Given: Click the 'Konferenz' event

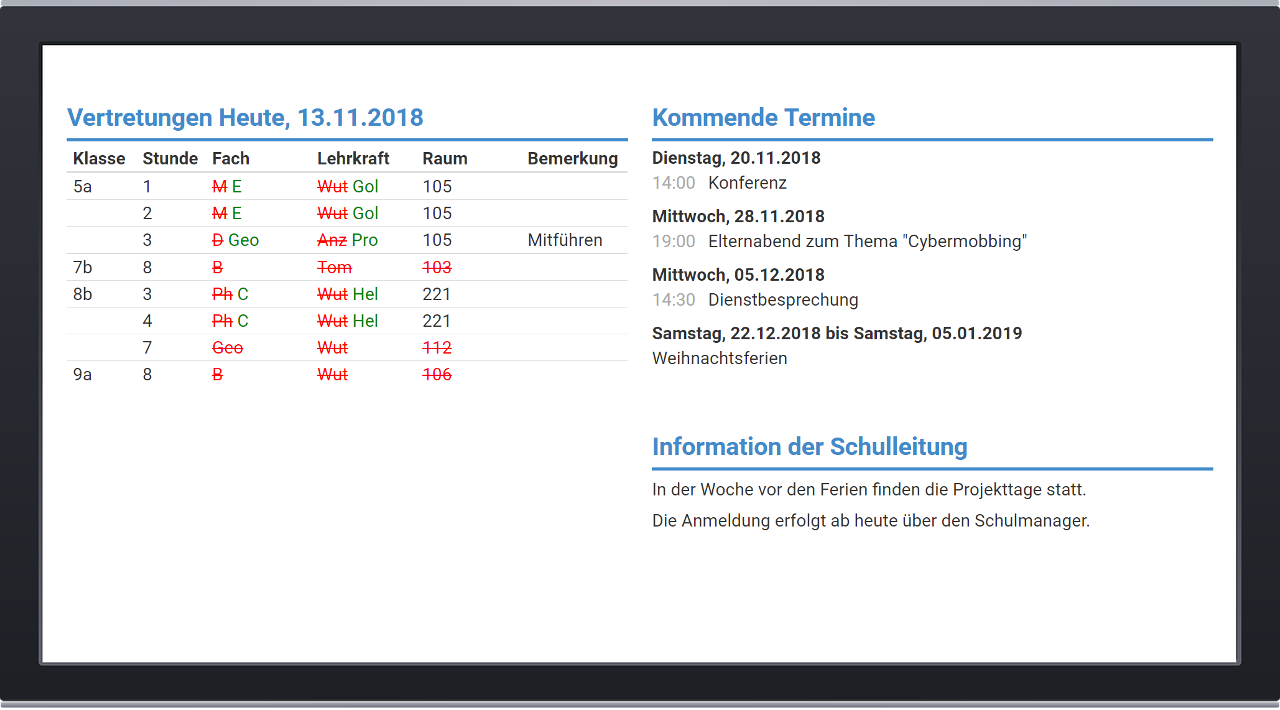Looking at the screenshot, I should (x=747, y=184).
